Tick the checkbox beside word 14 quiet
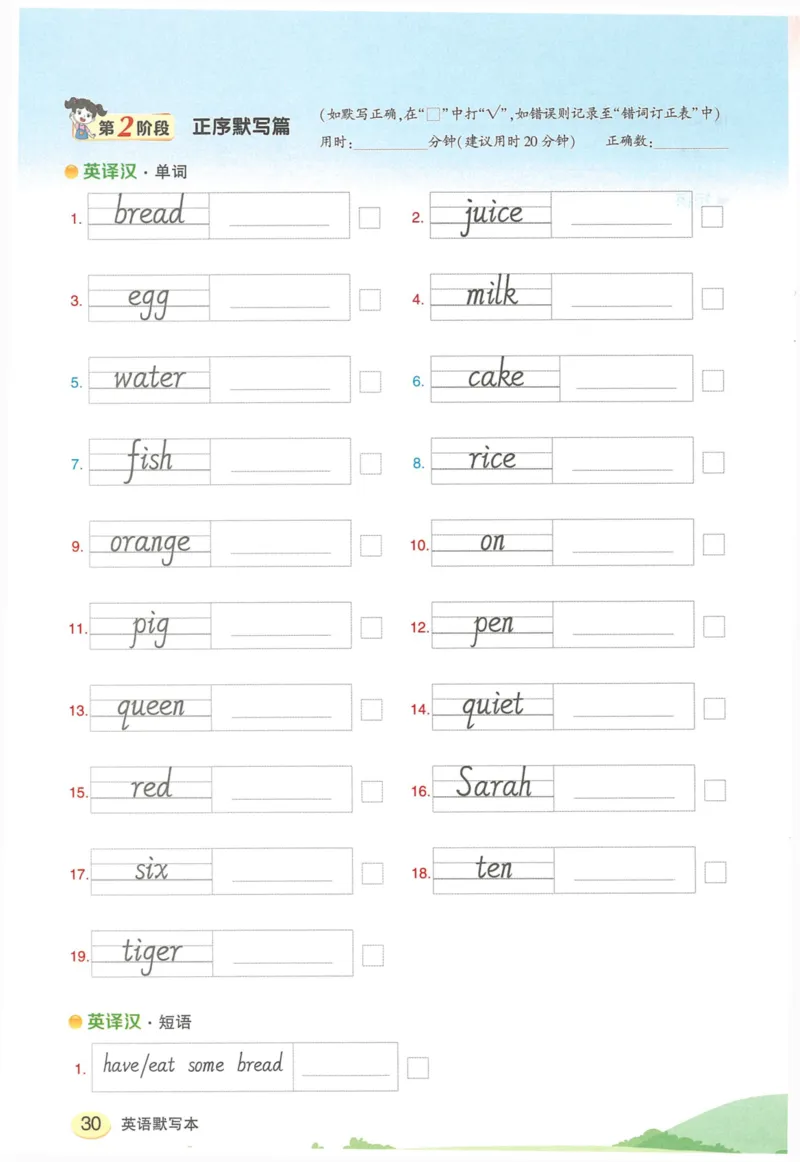The image size is (800, 1162). point(714,709)
